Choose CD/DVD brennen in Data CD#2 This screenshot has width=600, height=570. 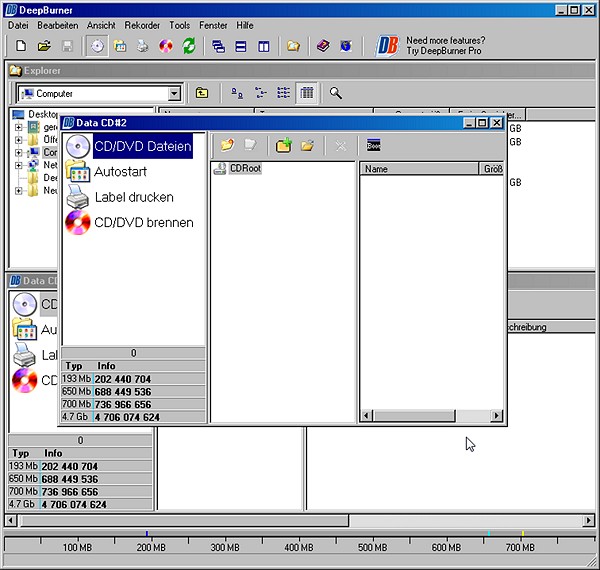point(143,223)
